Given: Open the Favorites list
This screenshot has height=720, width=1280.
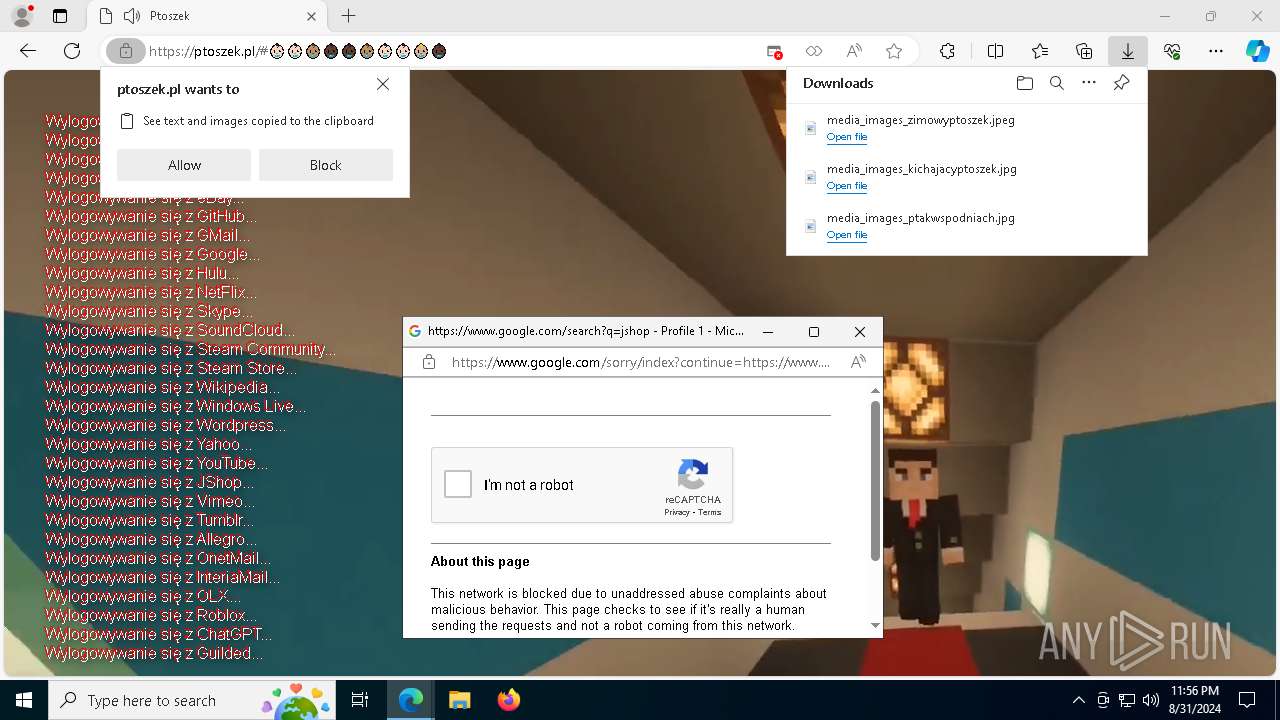Looking at the screenshot, I should click(x=1040, y=51).
